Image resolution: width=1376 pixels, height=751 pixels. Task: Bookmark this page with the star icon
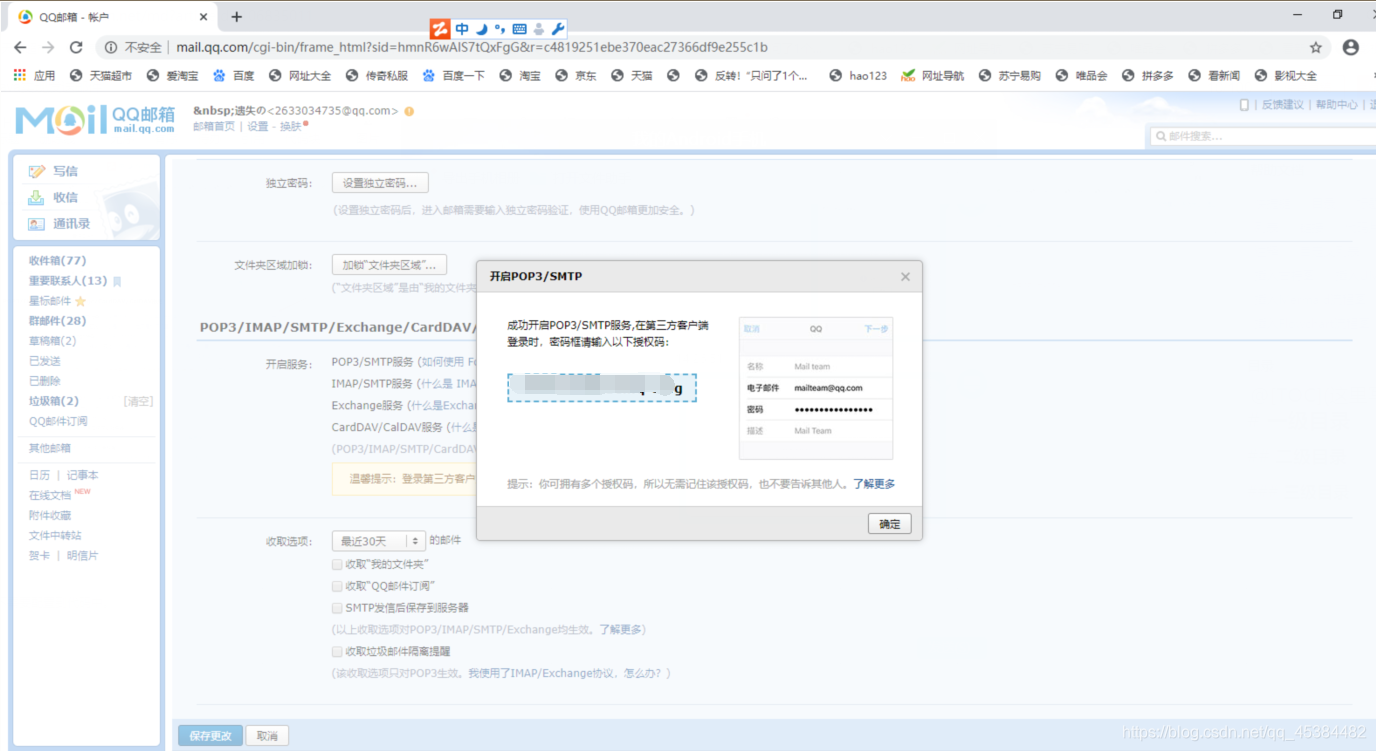point(1316,47)
